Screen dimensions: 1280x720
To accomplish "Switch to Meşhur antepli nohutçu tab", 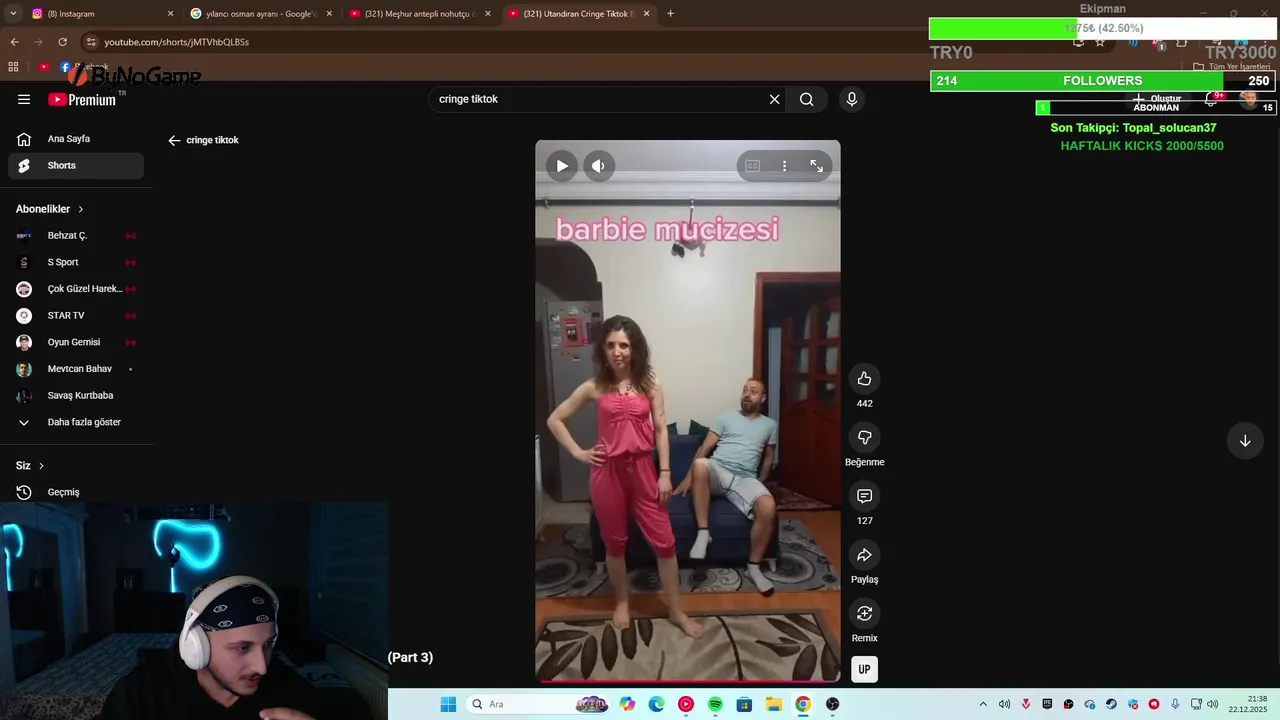I will 418,14.
